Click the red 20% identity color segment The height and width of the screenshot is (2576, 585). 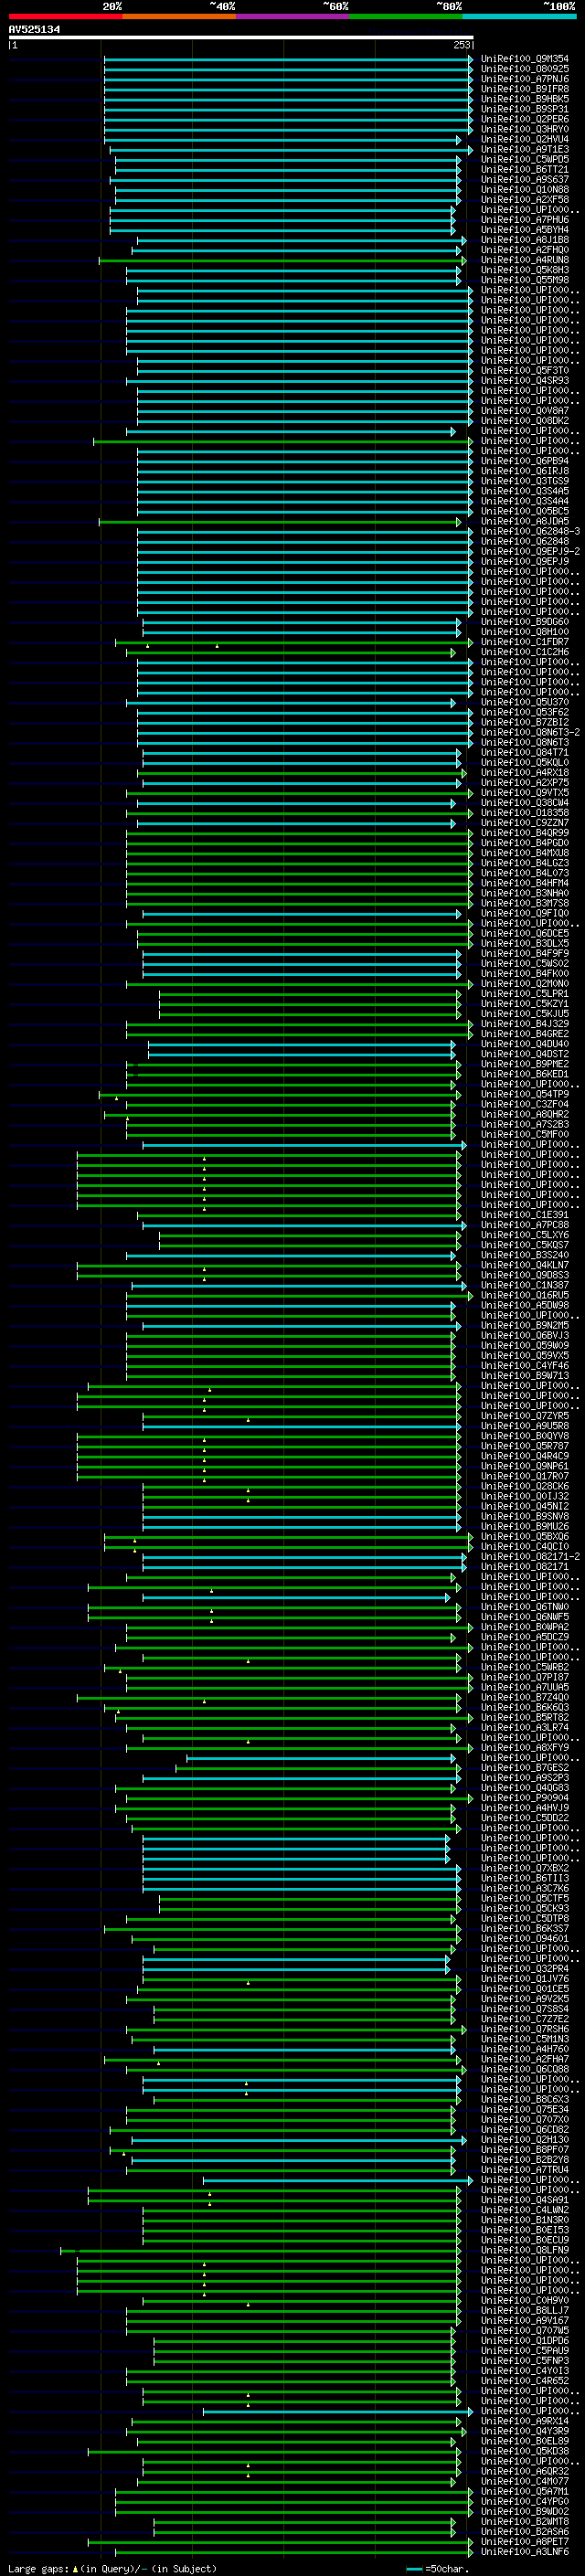[x=65, y=16]
